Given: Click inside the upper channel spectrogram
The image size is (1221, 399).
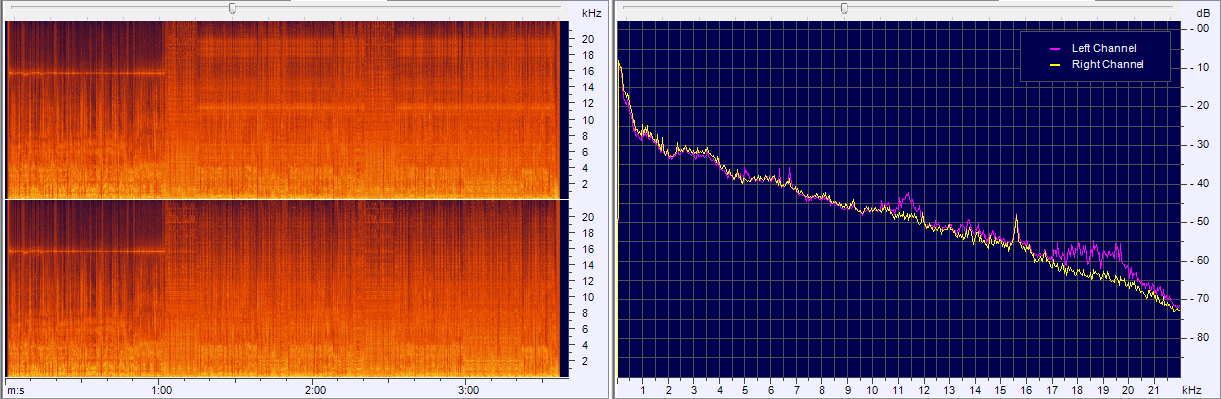Looking at the screenshot, I should pyautogui.click(x=283, y=109).
